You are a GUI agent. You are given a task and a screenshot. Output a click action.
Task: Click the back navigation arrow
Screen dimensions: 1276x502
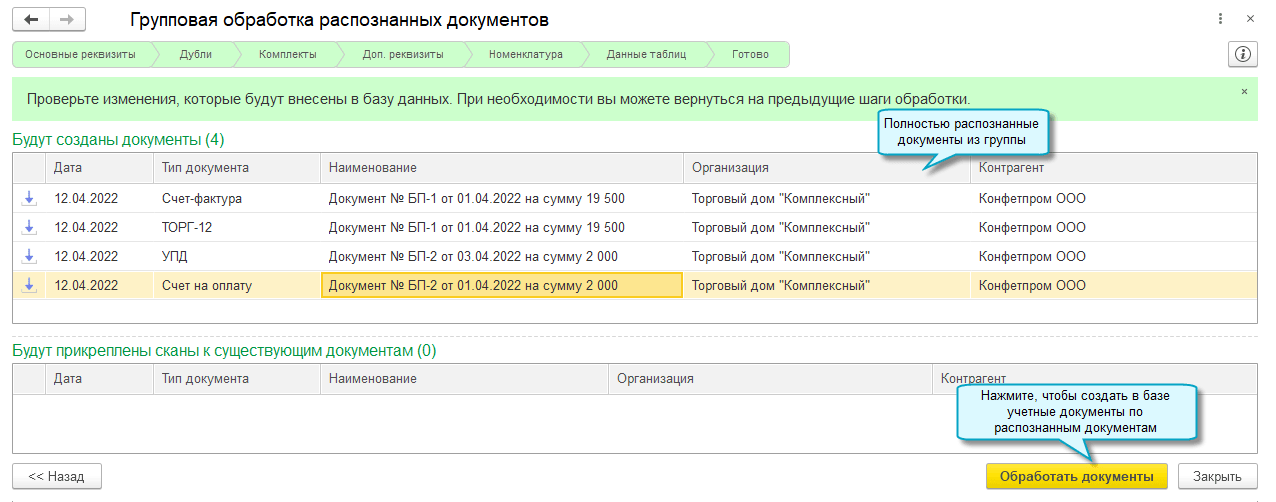[x=32, y=20]
